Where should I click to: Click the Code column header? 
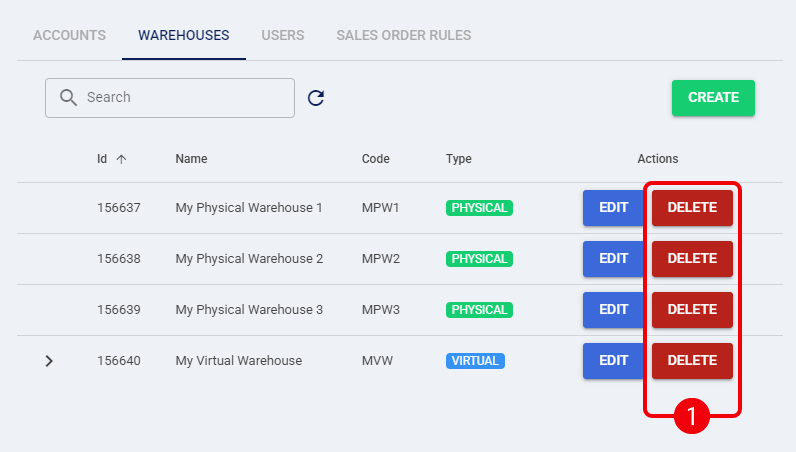376,159
